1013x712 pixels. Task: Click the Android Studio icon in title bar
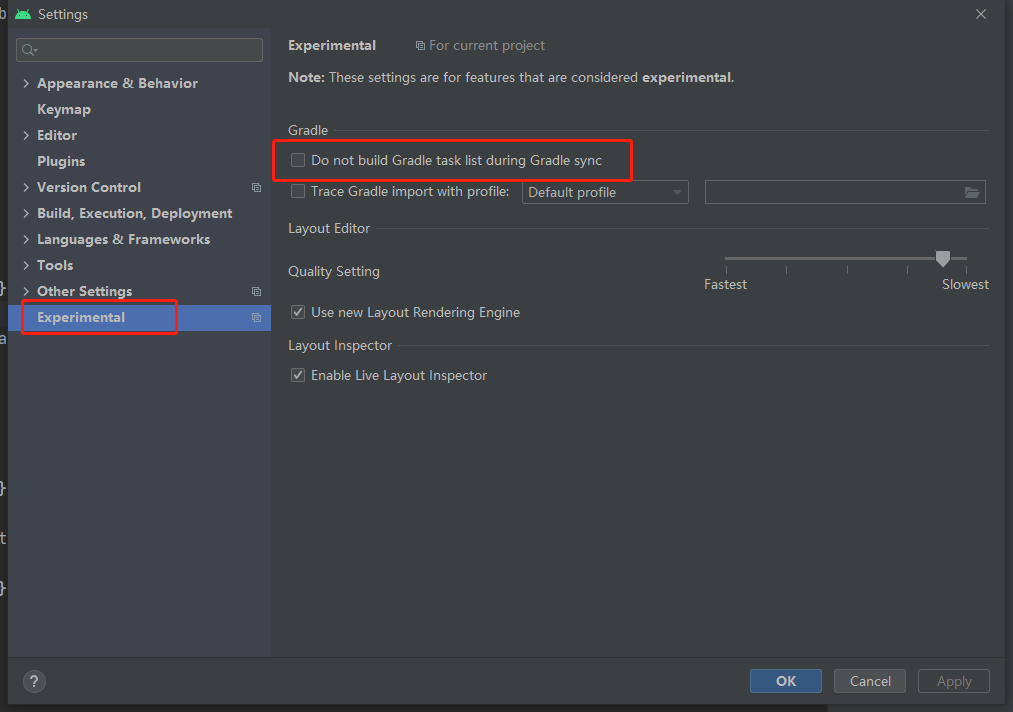23,14
